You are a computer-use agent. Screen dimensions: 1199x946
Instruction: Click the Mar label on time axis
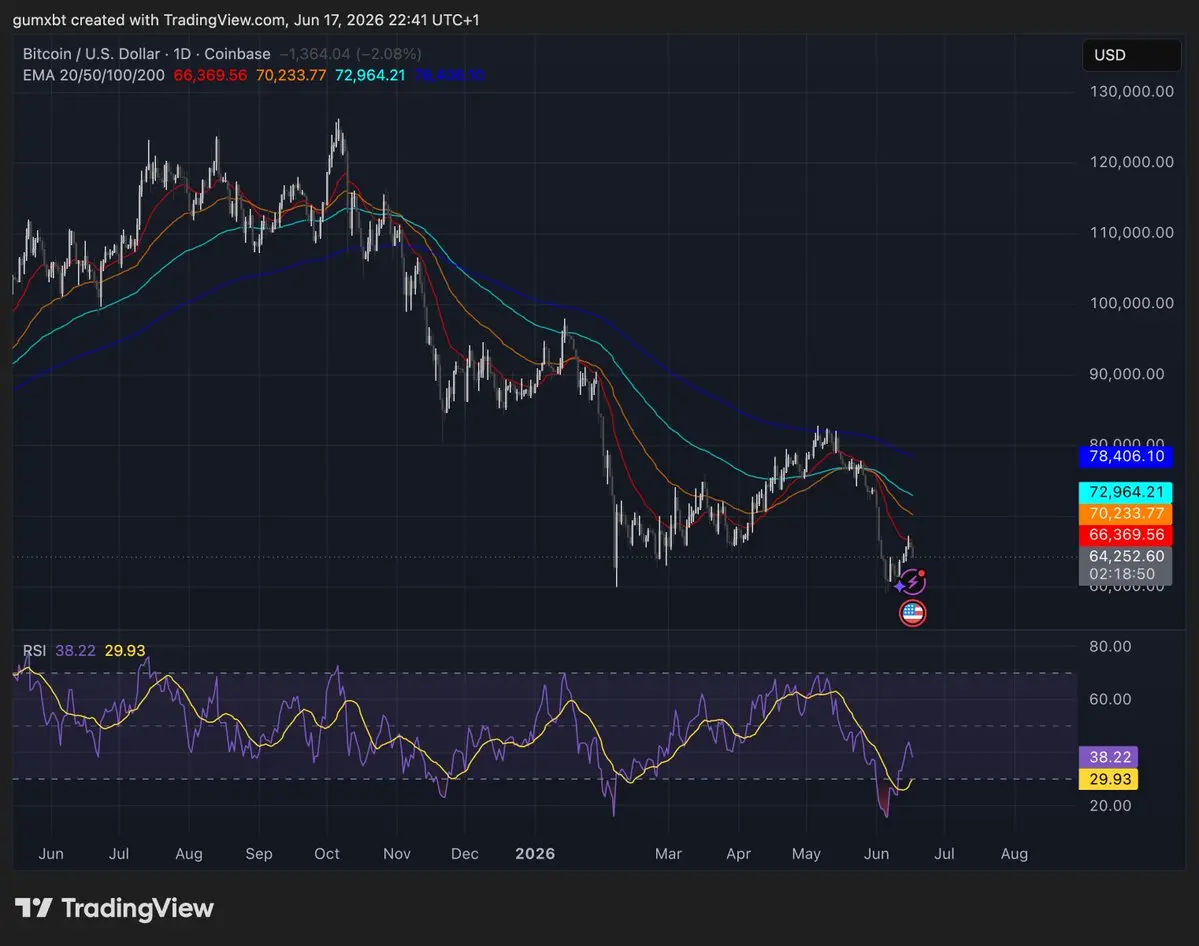pyautogui.click(x=668, y=853)
